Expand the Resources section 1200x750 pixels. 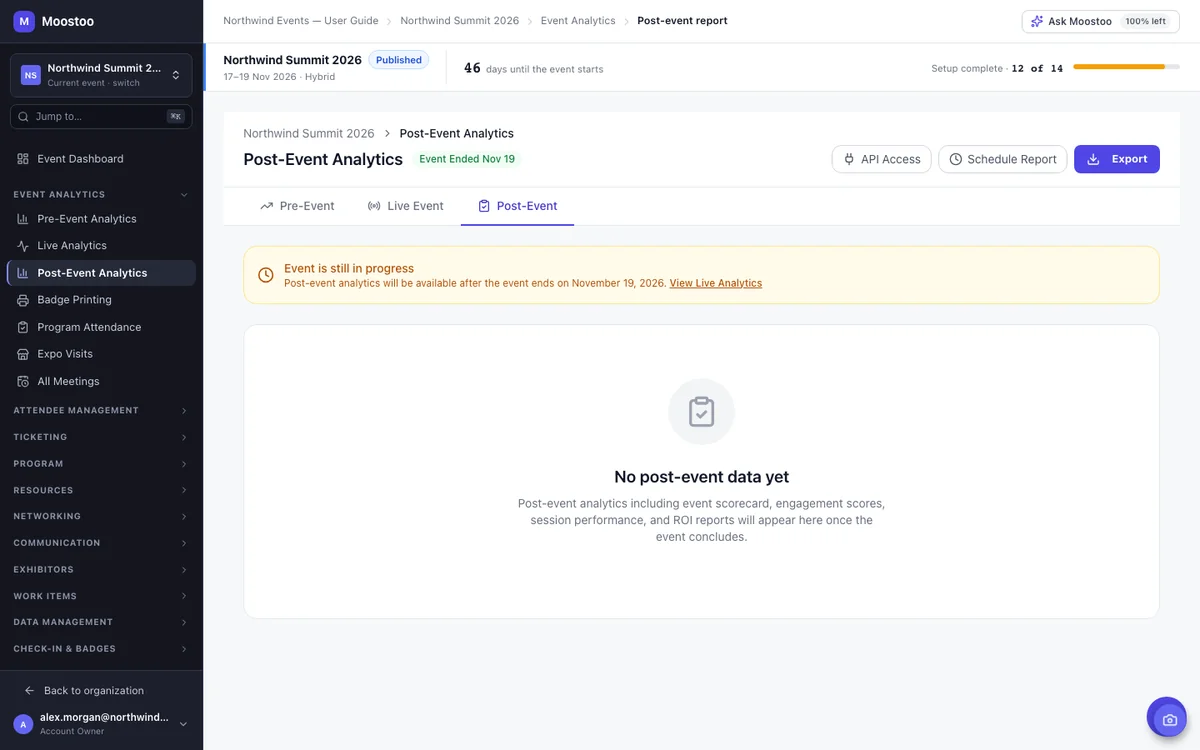tap(101, 490)
